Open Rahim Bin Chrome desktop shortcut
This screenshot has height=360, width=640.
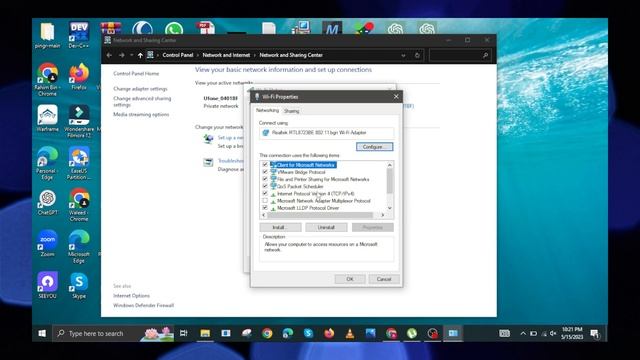[47, 79]
